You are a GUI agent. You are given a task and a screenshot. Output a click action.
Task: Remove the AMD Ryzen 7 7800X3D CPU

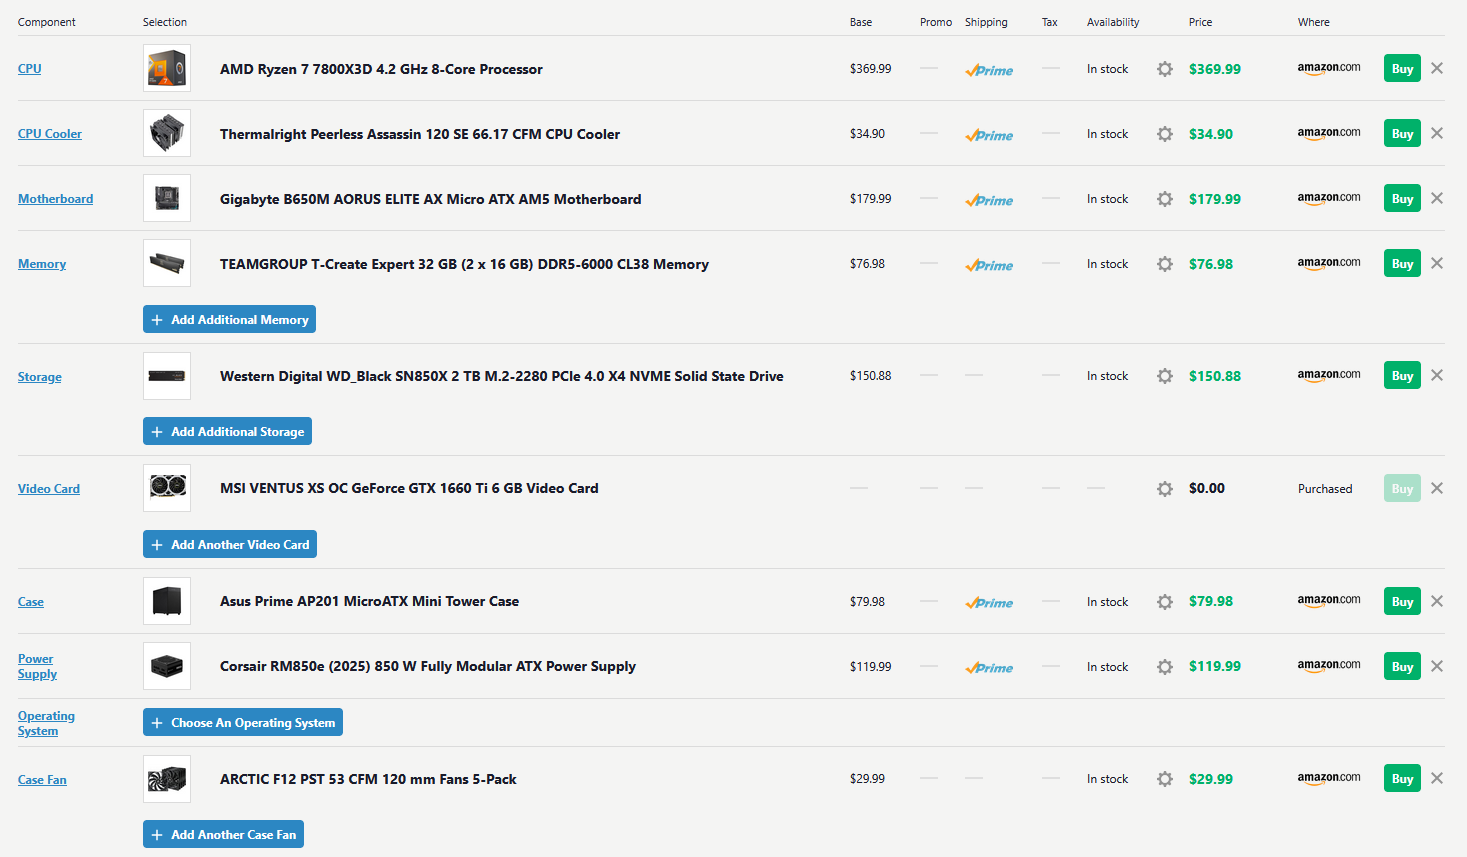[x=1437, y=68]
